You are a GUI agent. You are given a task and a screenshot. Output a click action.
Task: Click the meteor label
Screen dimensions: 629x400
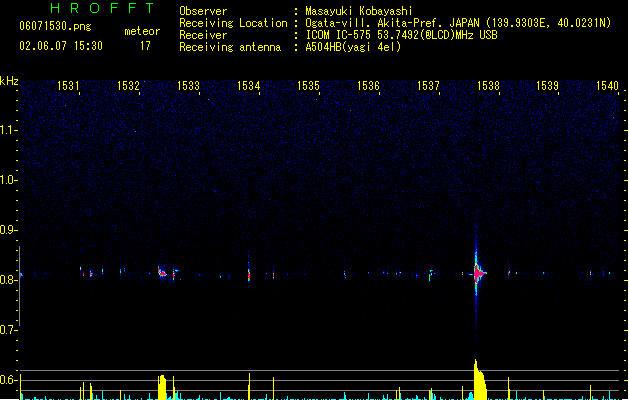pos(142,31)
